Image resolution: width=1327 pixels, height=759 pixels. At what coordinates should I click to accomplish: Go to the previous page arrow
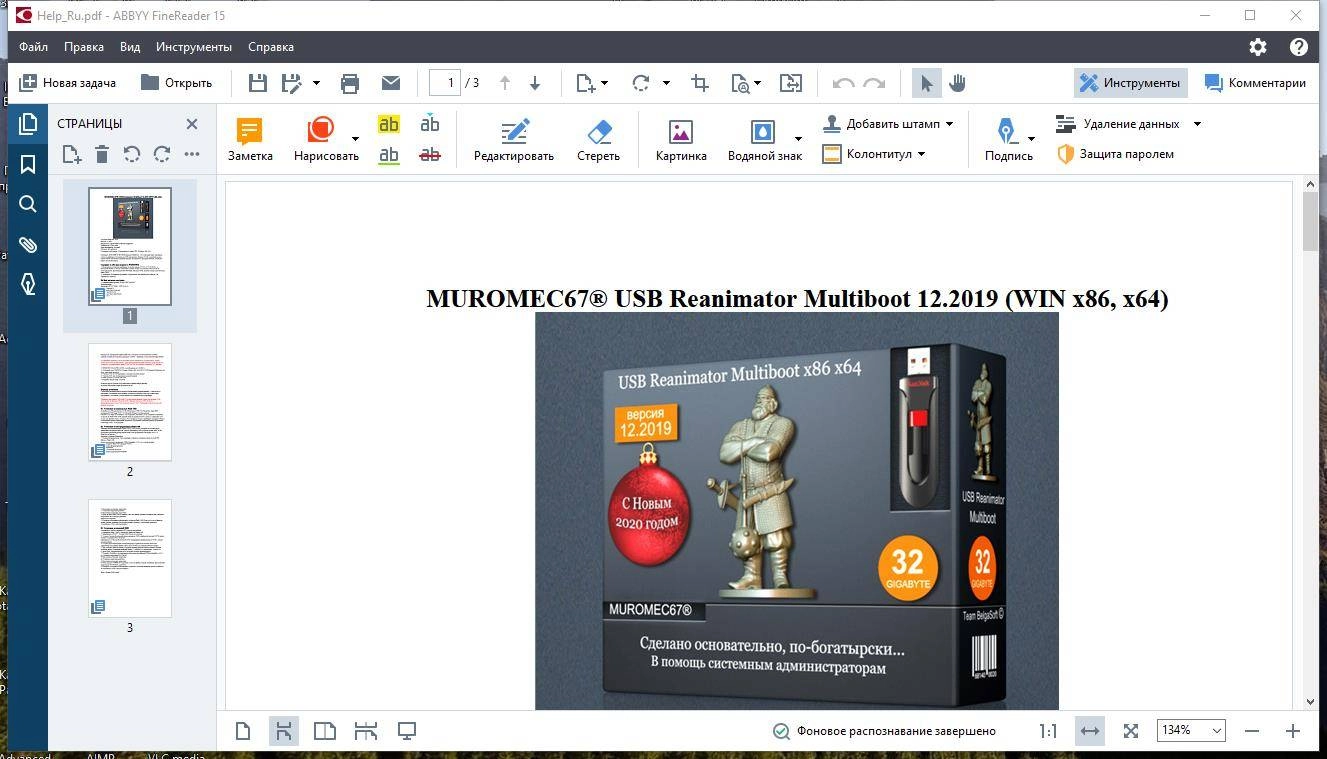coord(505,83)
